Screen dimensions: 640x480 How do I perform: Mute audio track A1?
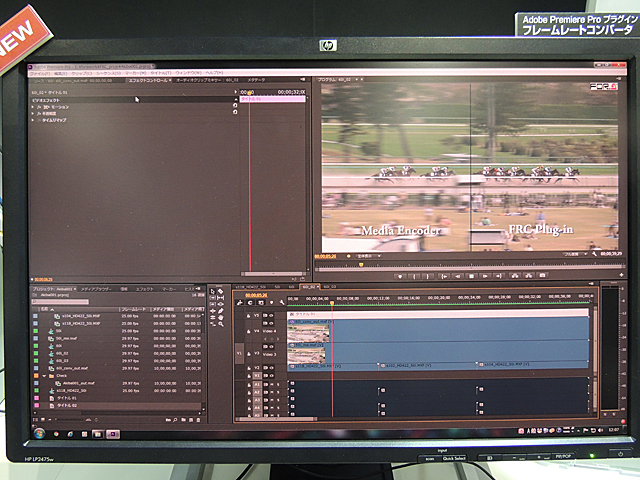pyautogui.click(x=271, y=384)
